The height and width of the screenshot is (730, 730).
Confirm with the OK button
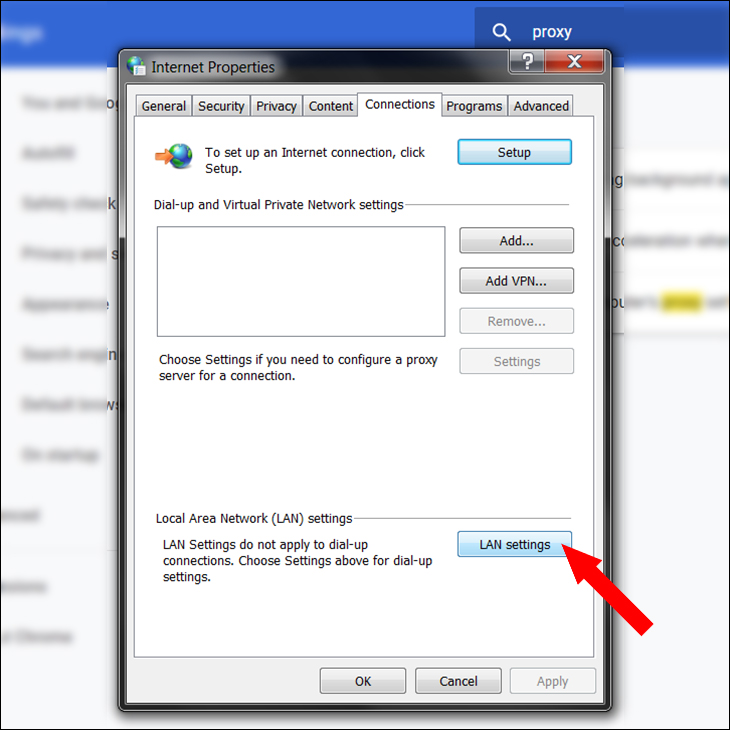pos(363,681)
